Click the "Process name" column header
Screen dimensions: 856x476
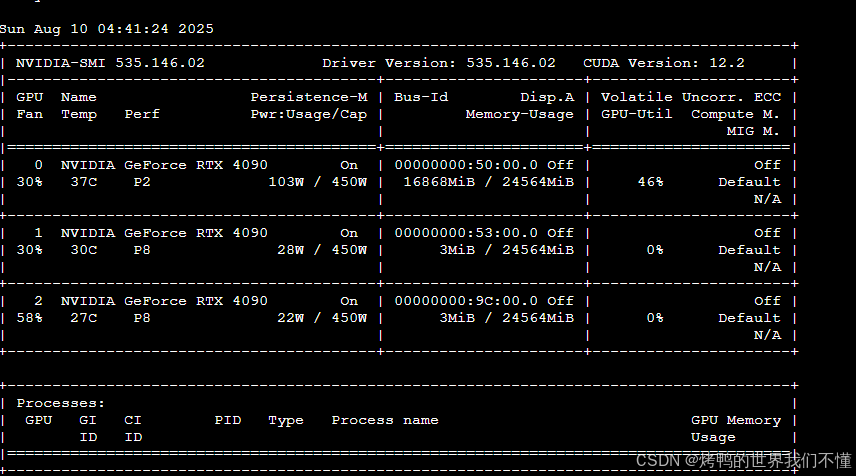coord(385,420)
